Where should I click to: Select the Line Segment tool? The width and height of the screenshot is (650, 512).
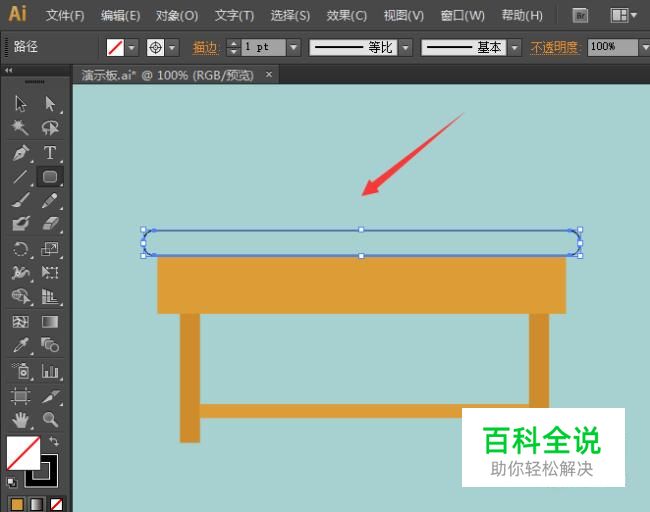[x=20, y=177]
